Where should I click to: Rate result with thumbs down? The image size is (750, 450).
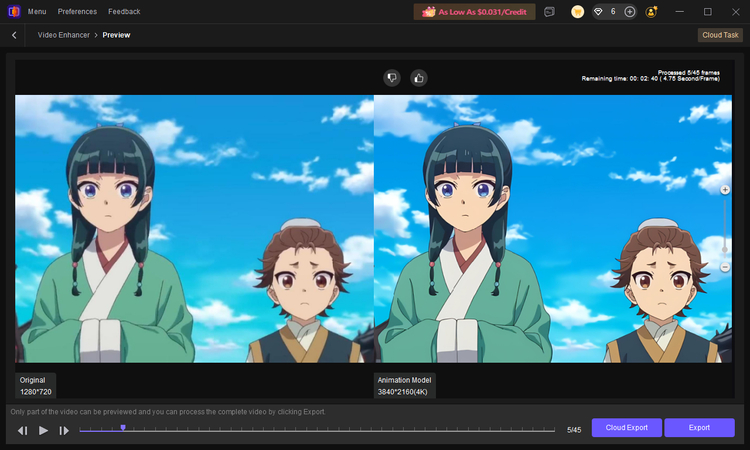(x=392, y=78)
